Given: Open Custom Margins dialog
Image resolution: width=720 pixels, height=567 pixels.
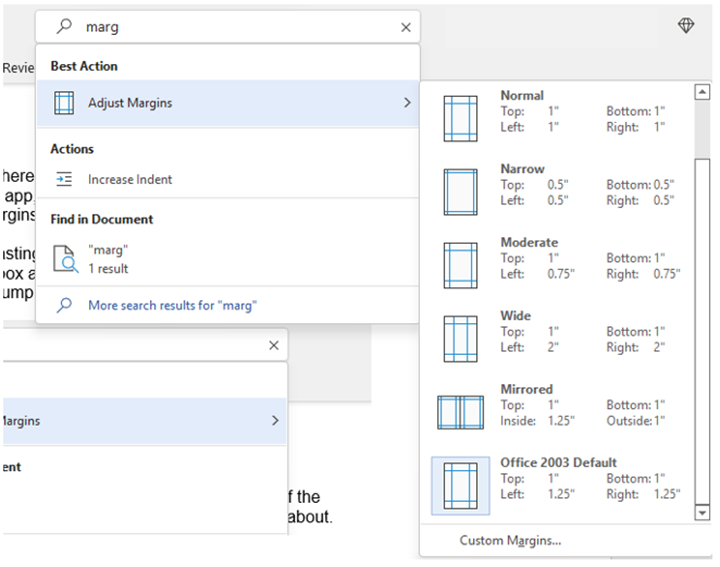Looking at the screenshot, I should point(510,541).
